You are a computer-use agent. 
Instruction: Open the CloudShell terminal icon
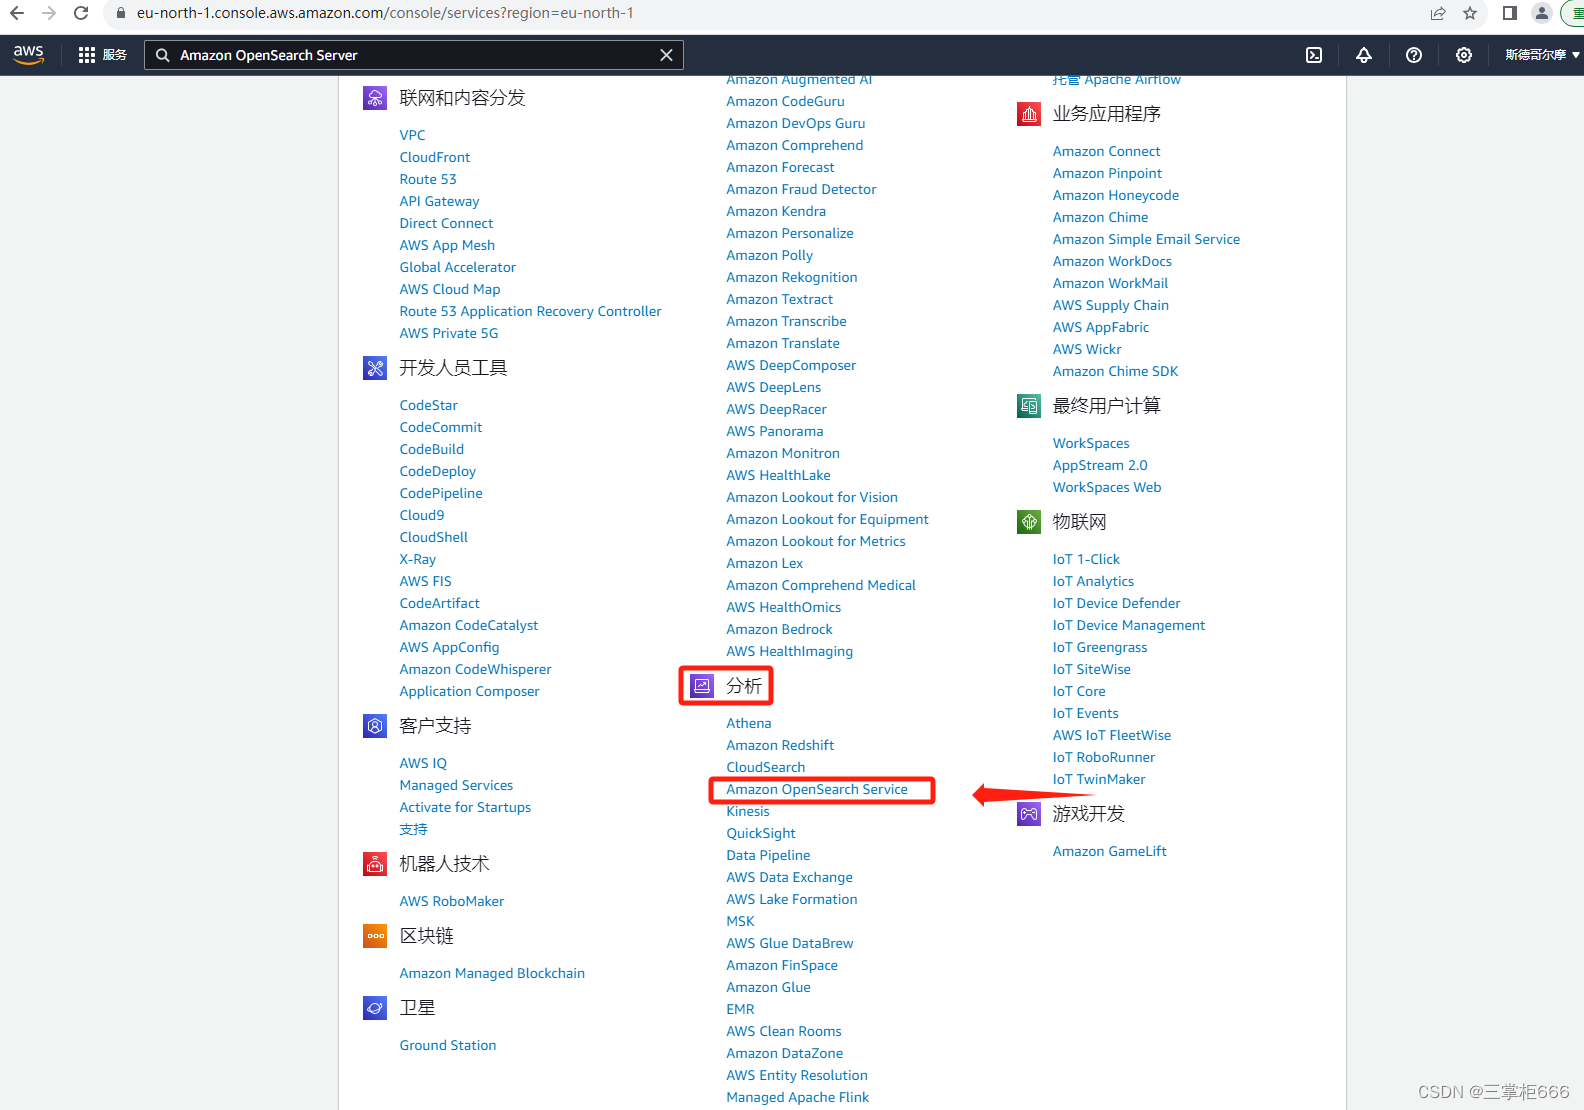(x=1314, y=55)
